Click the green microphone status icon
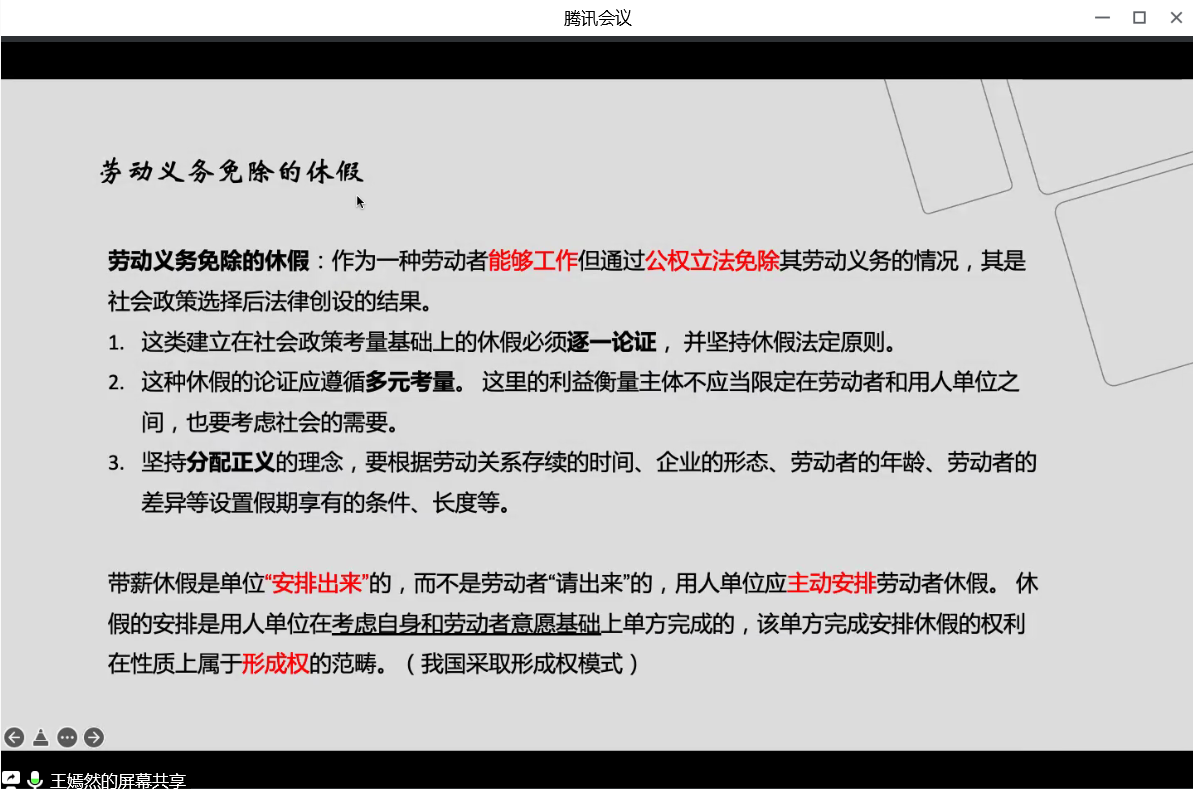This screenshot has height=789, width=1193. (35, 780)
